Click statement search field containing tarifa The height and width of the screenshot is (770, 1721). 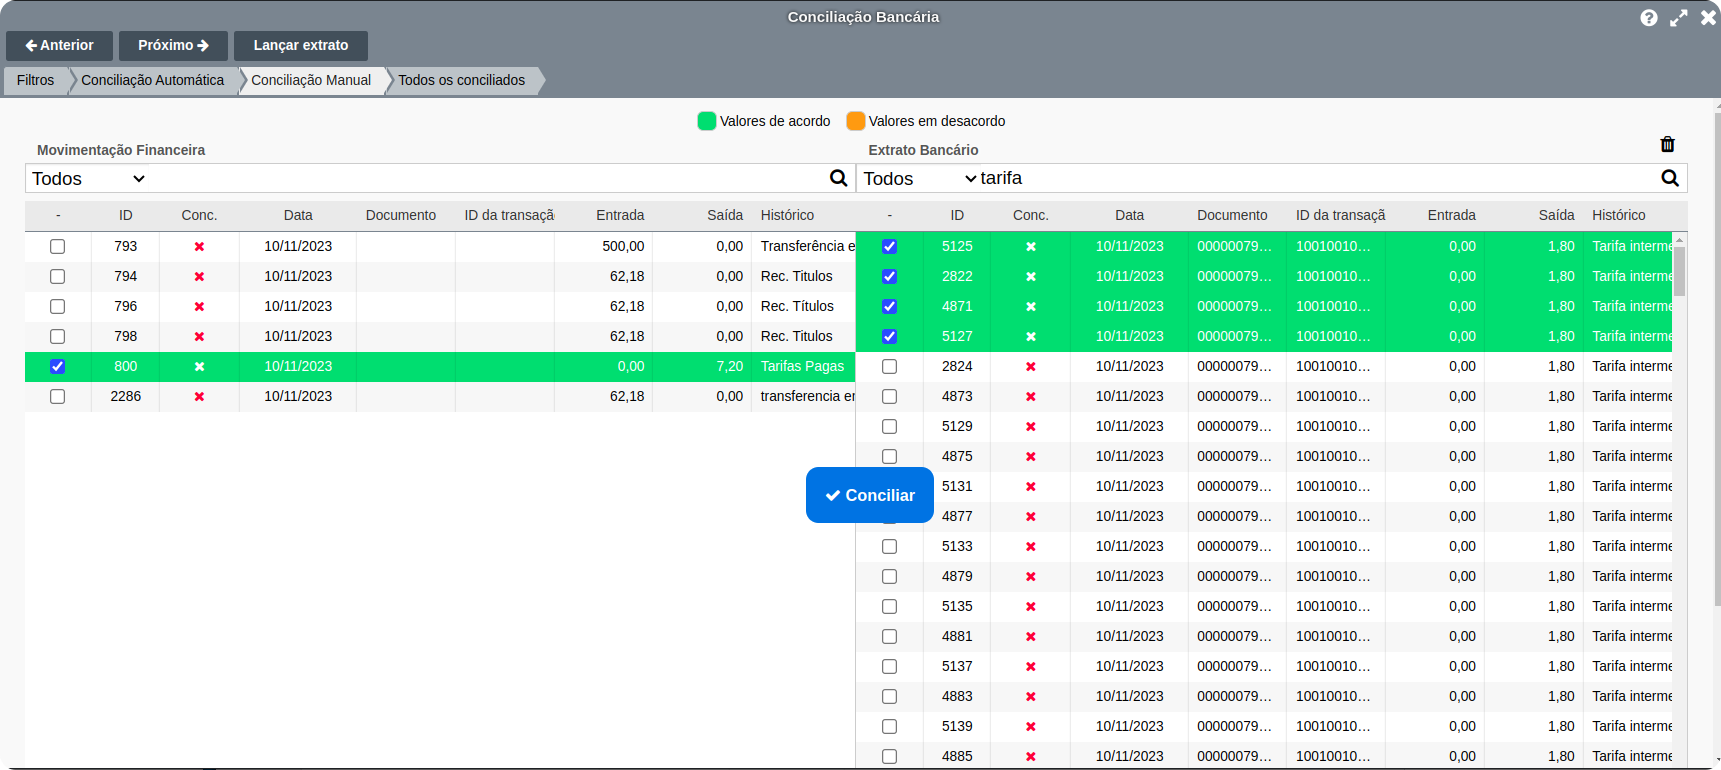pos(1318,178)
